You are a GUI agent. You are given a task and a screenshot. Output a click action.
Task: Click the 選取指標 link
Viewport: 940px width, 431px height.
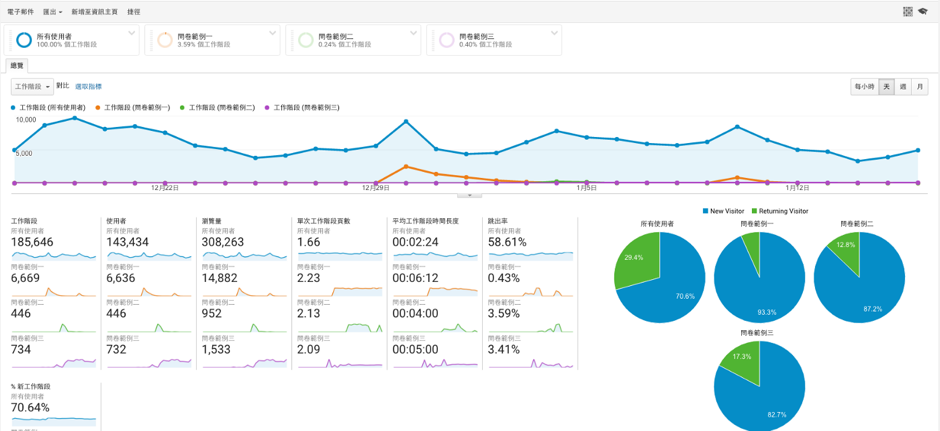click(88, 87)
